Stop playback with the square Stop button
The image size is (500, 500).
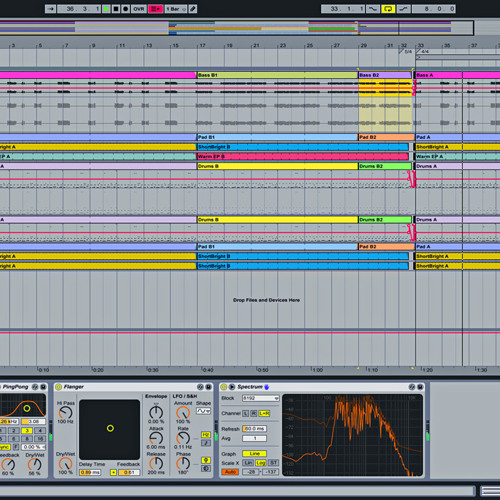pos(116,9)
